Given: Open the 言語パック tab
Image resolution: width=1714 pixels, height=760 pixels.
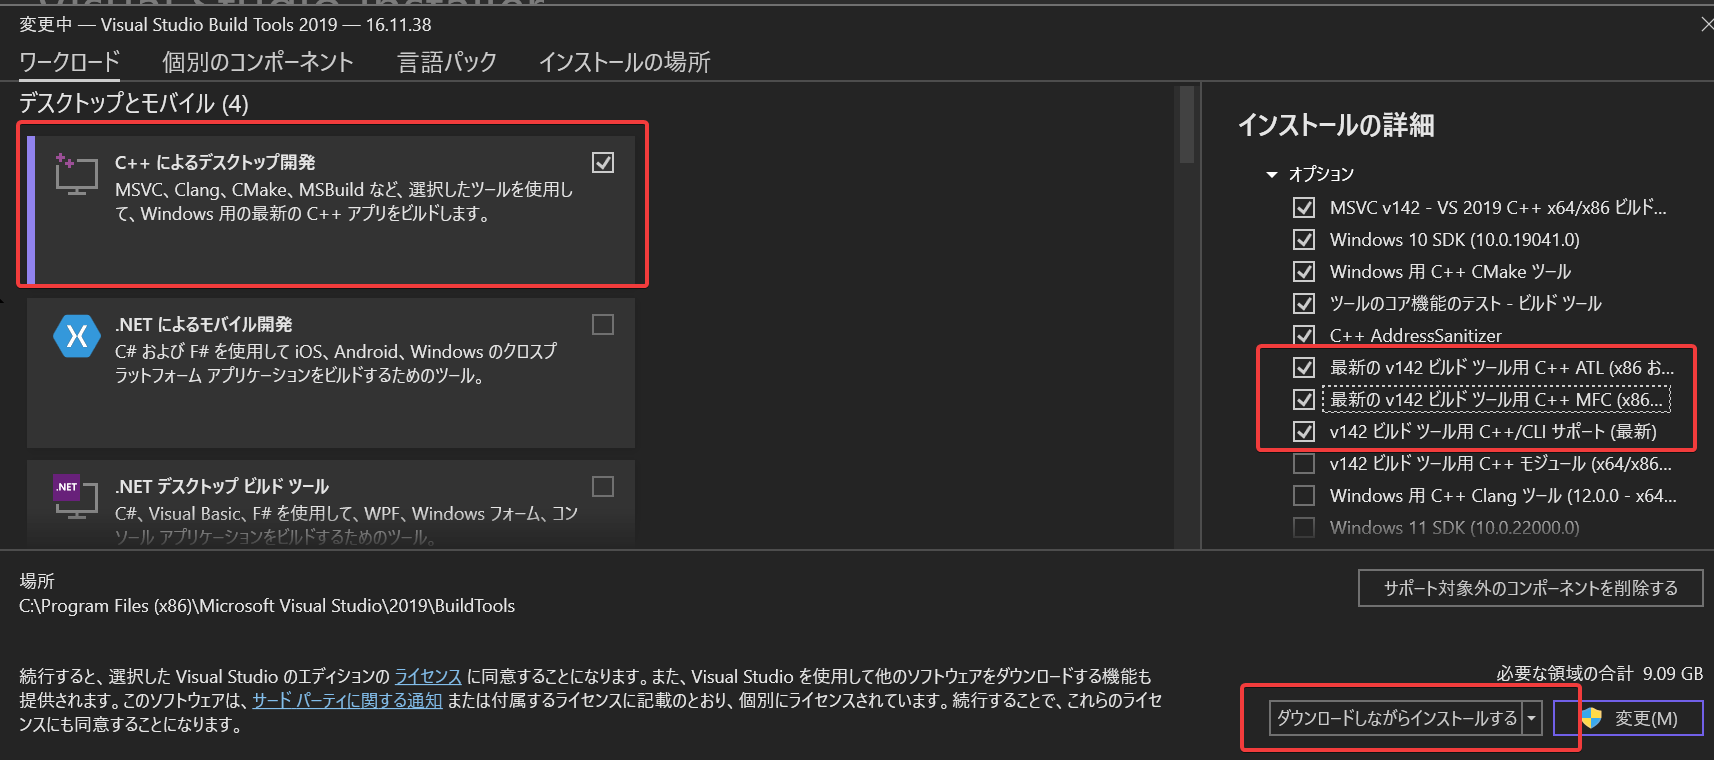Looking at the screenshot, I should click(x=447, y=62).
